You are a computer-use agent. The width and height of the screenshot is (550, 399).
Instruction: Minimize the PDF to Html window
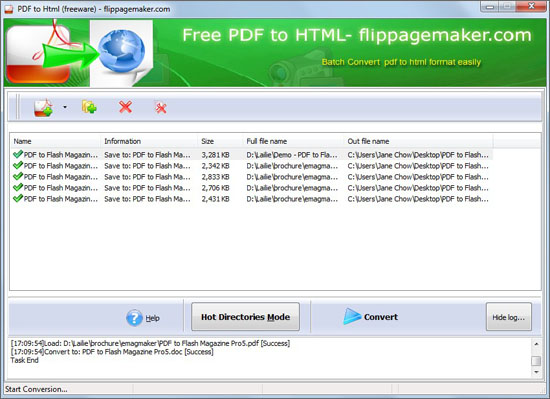point(490,6)
